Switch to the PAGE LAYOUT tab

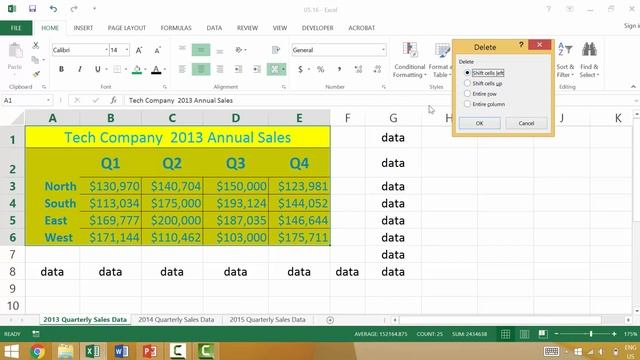127,28
